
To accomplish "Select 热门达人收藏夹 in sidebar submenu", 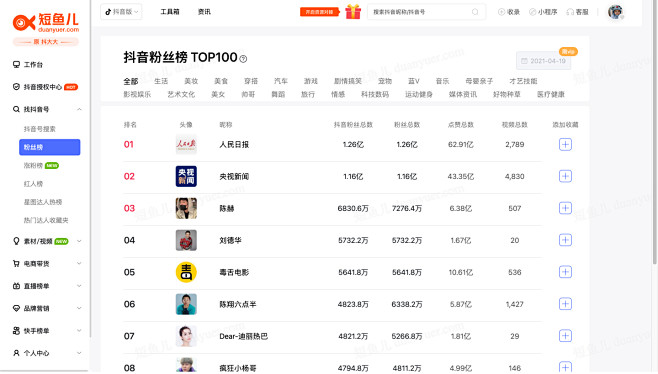I will [46, 220].
